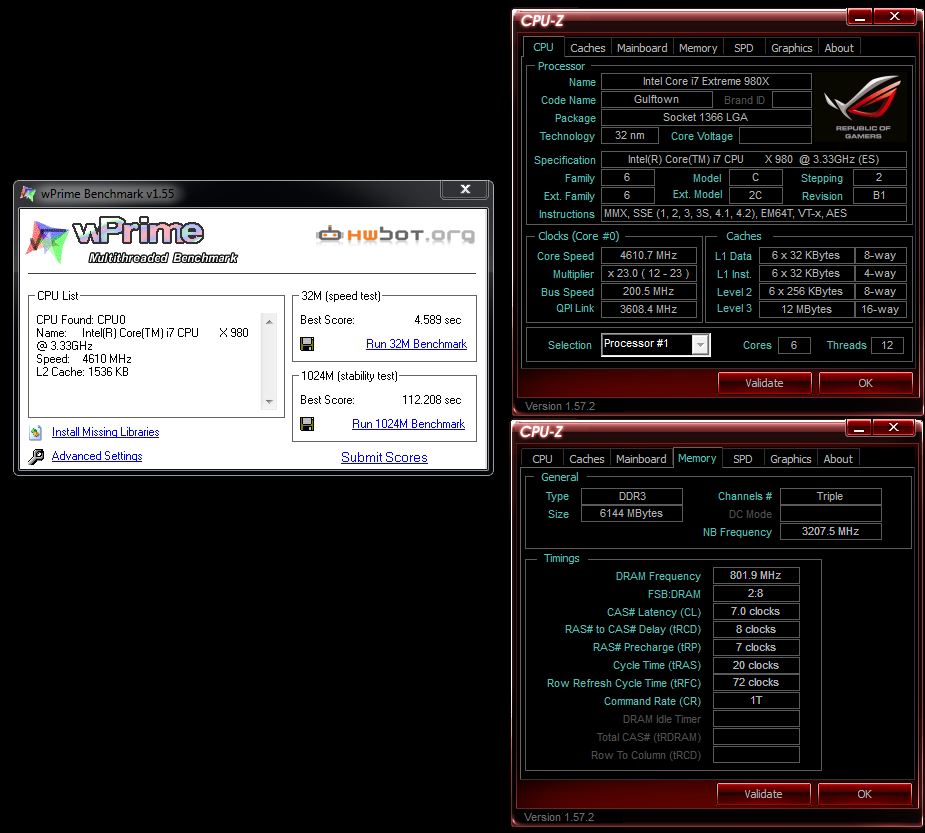This screenshot has width=925, height=833.
Task: Click the 1024M Best Score 112.208 sec
Action: [432, 400]
